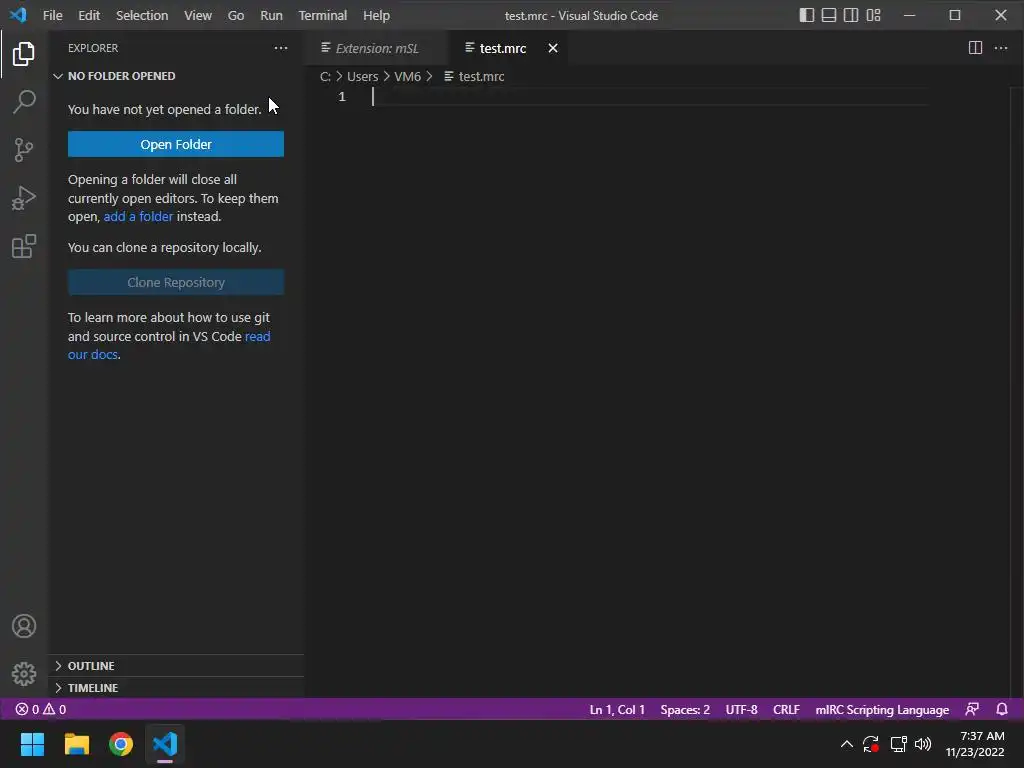This screenshot has height=768, width=1024.
Task: Open the Terminal menu
Action: [323, 15]
